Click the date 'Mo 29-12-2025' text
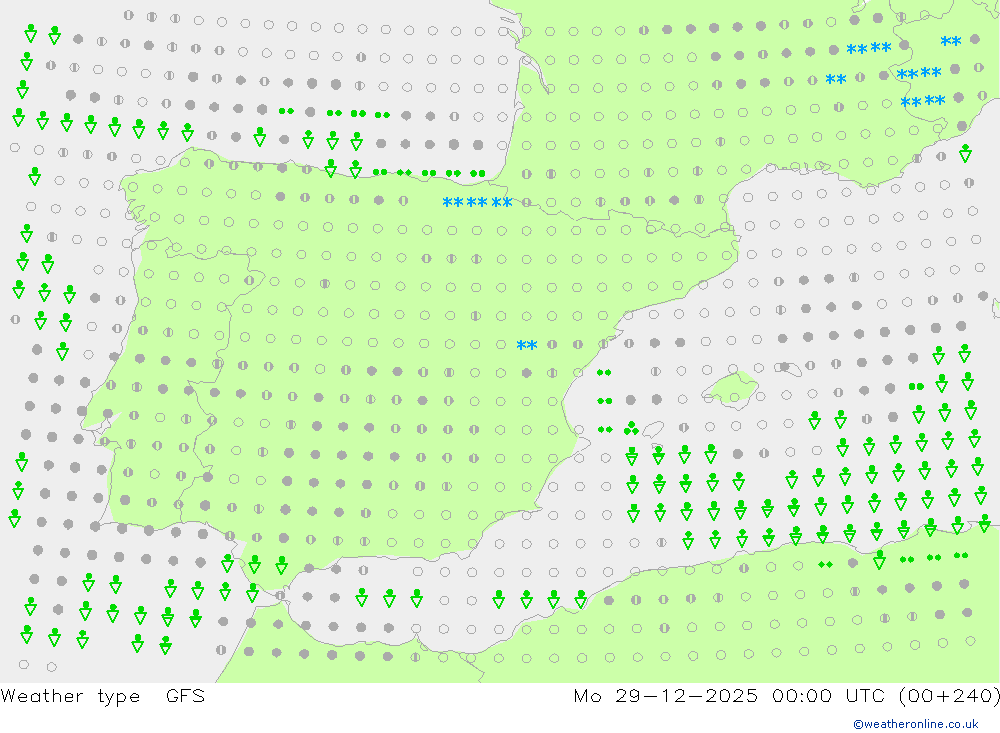This screenshot has height=733, width=1000. coord(666,695)
